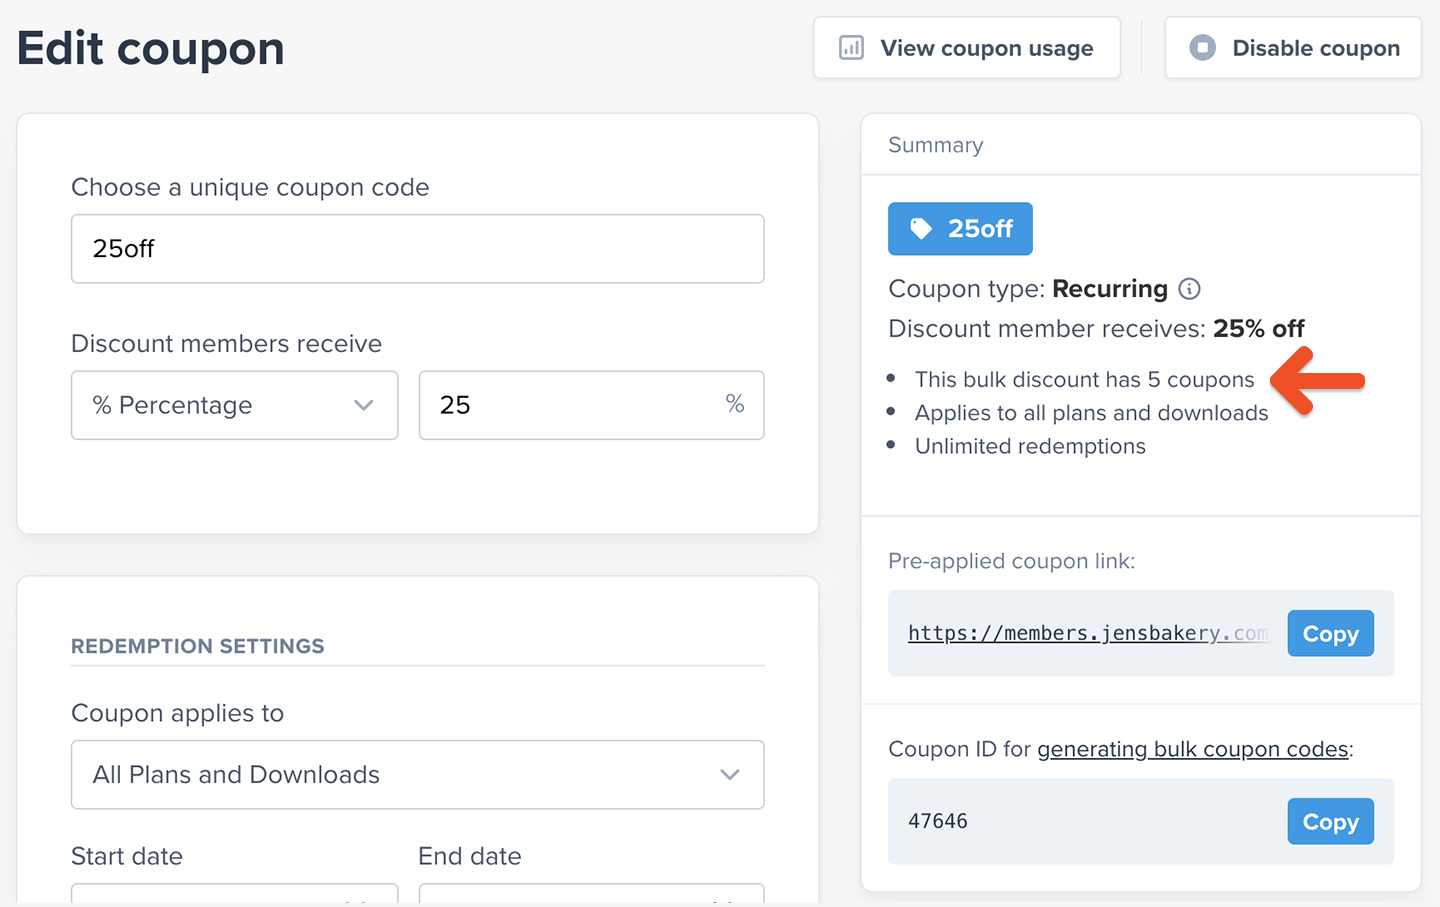The image size is (1440, 907).
Task: Focus the unique coupon code field
Action: (417, 249)
